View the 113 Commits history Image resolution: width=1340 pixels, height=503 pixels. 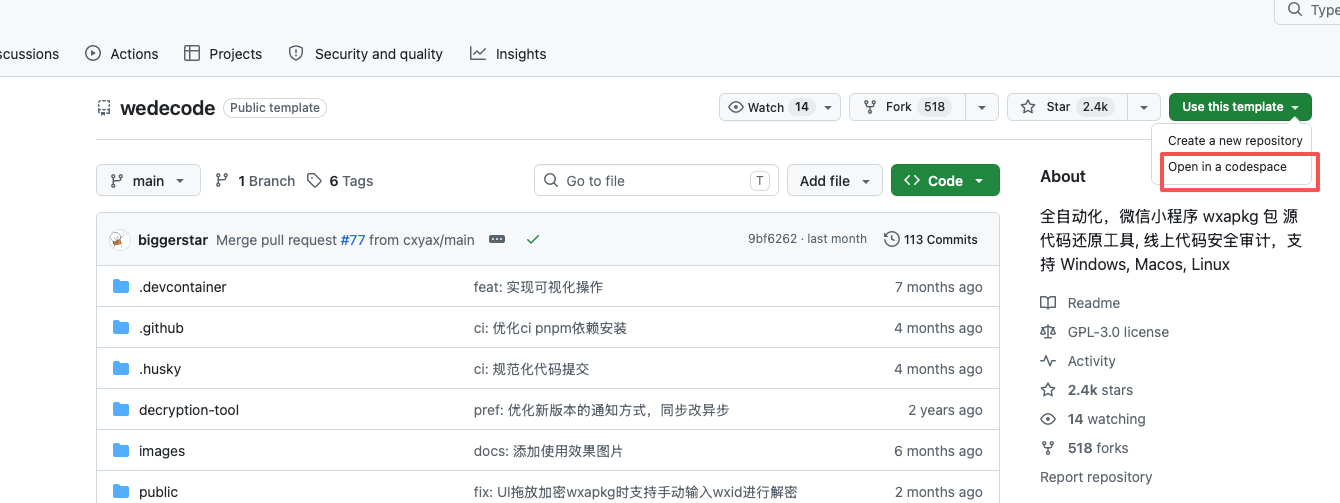(x=931, y=240)
